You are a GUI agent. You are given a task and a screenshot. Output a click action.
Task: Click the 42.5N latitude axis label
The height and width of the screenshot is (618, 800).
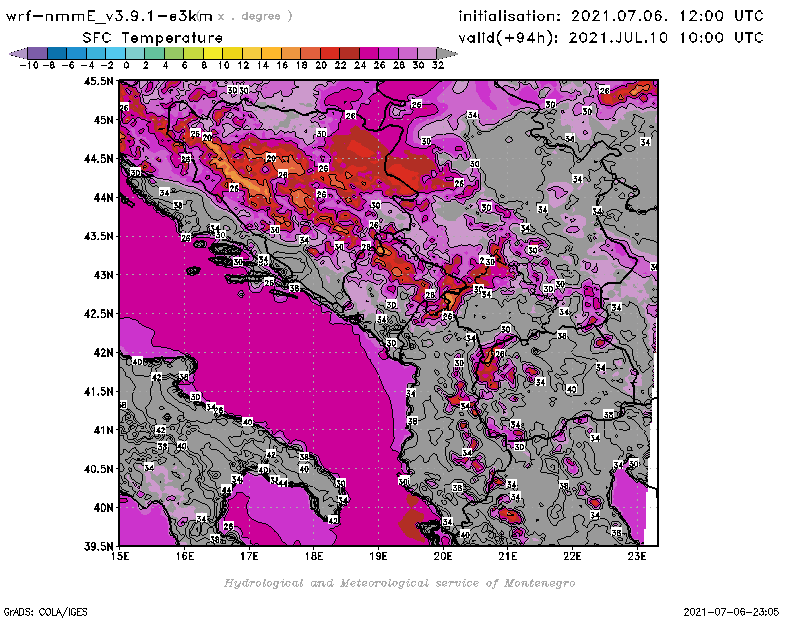pos(98,314)
